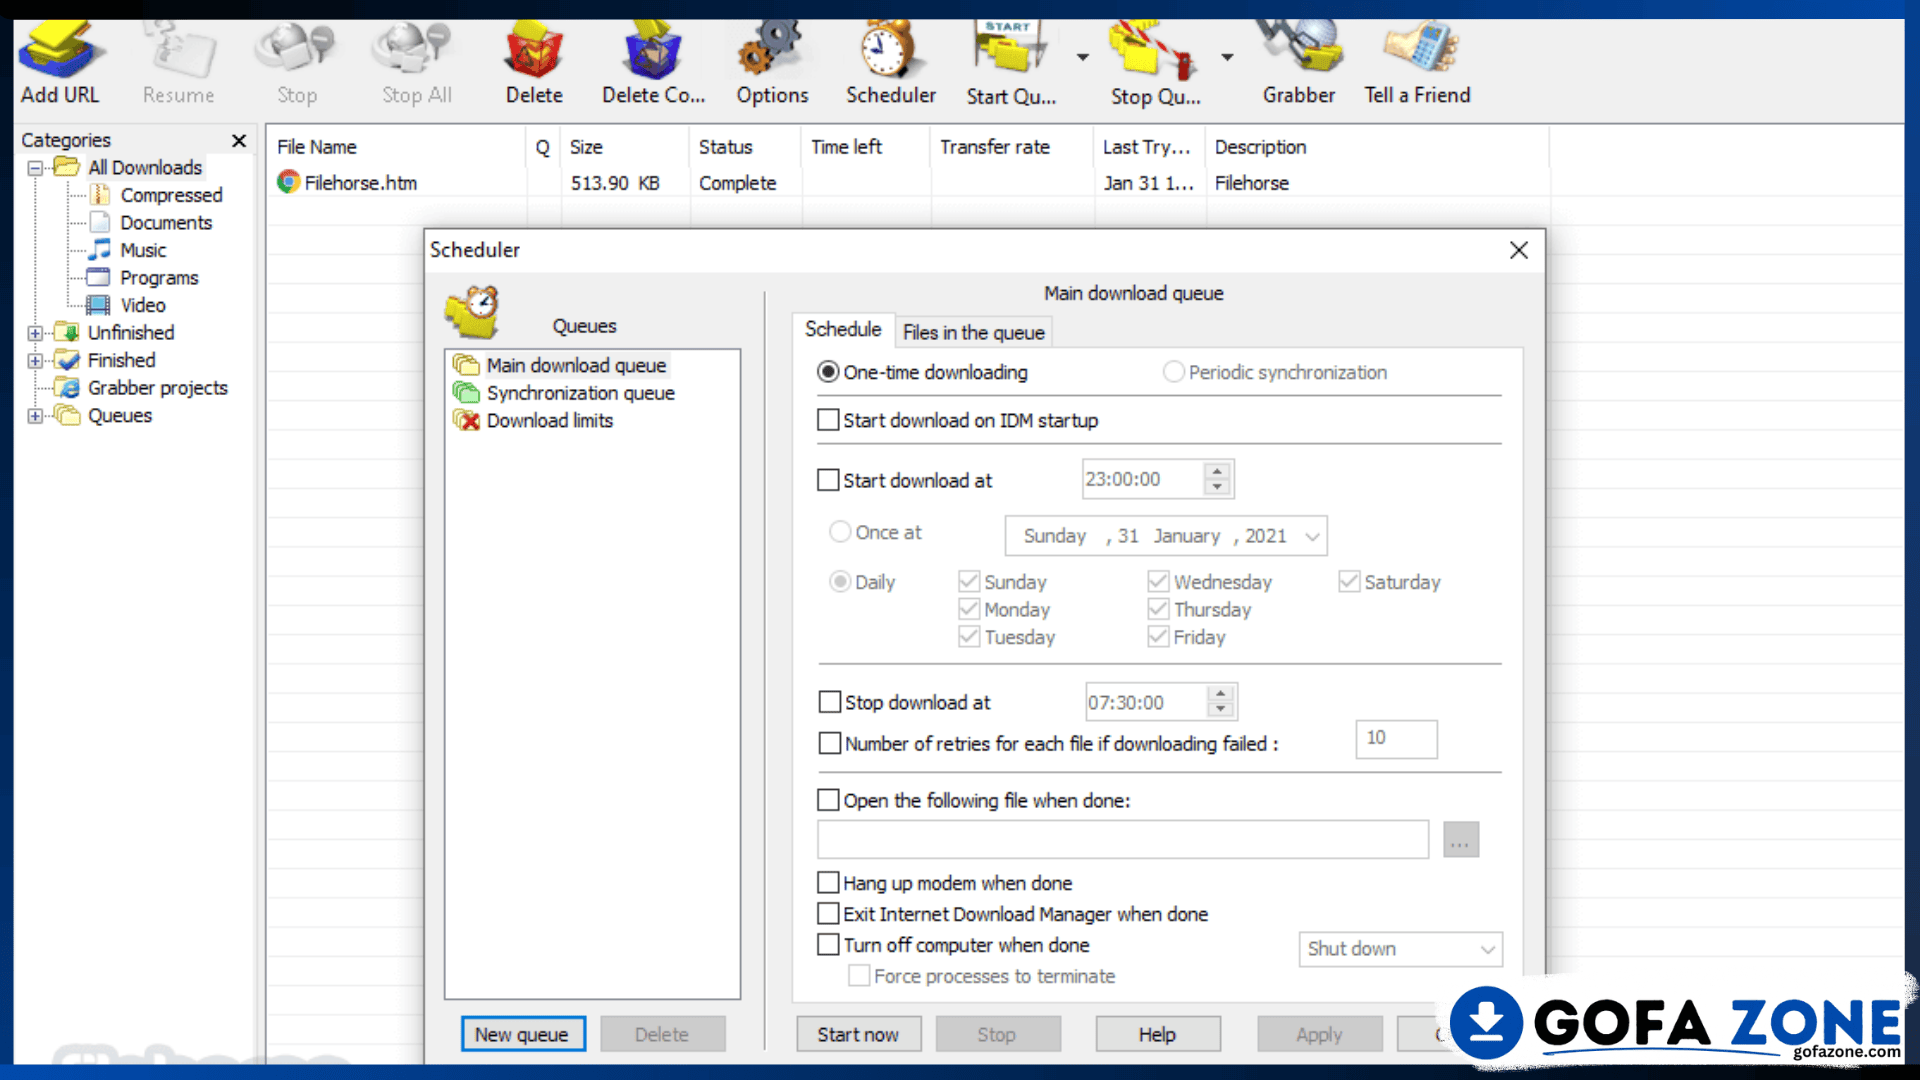Image resolution: width=1920 pixels, height=1080 pixels.
Task: Enable Stop download at checkbox
Action: [x=830, y=702]
